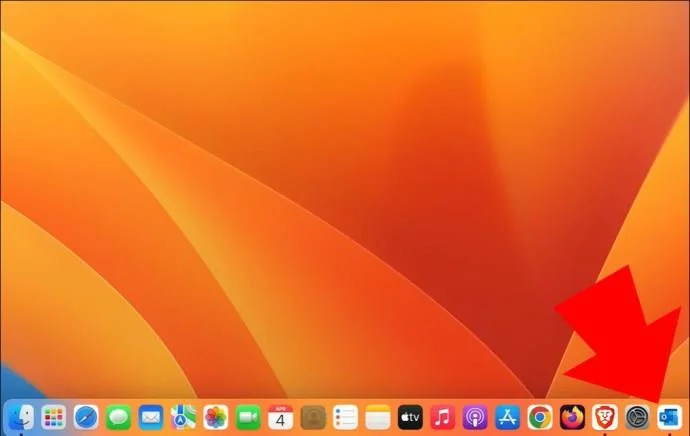Open the Photos app
The width and height of the screenshot is (690, 436).
tap(216, 417)
